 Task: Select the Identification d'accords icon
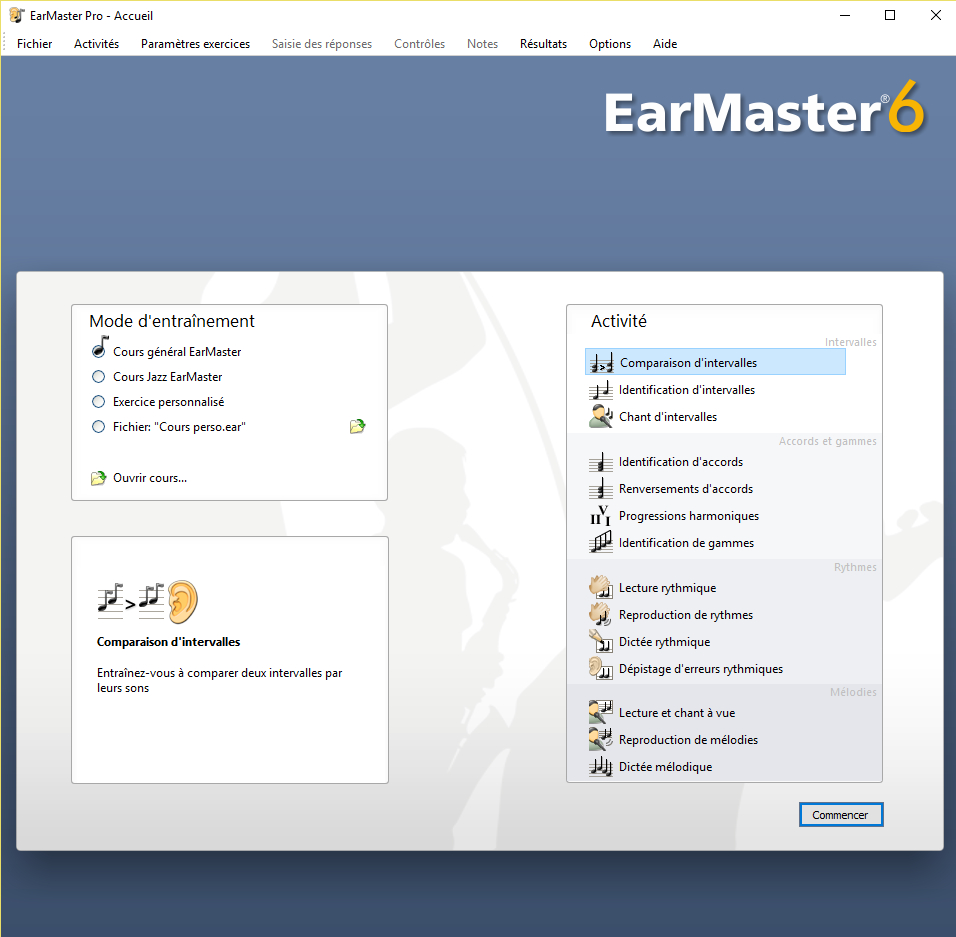click(600, 461)
